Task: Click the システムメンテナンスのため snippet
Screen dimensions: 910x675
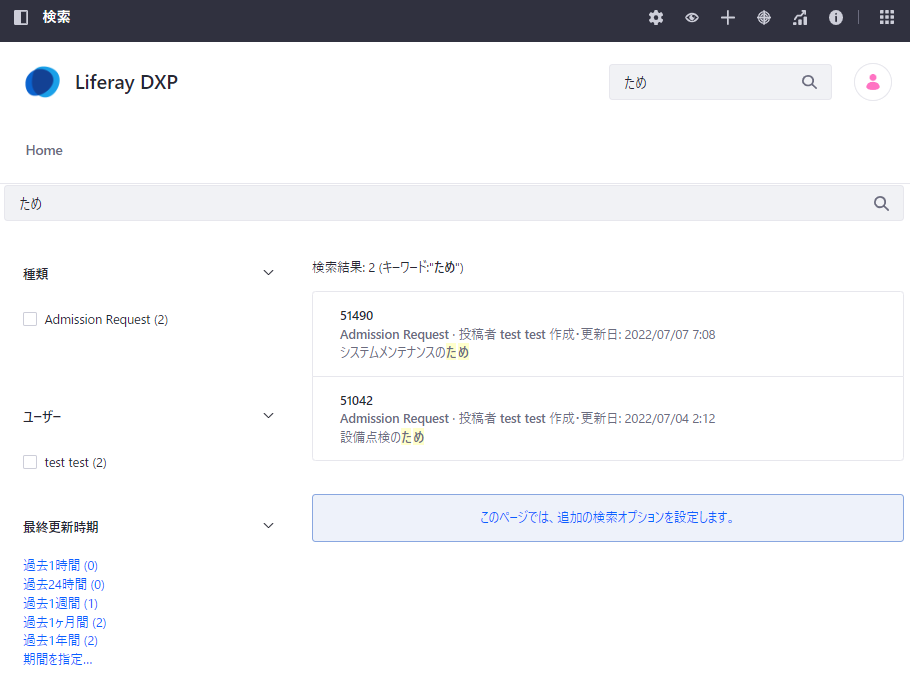Action: click(x=405, y=352)
